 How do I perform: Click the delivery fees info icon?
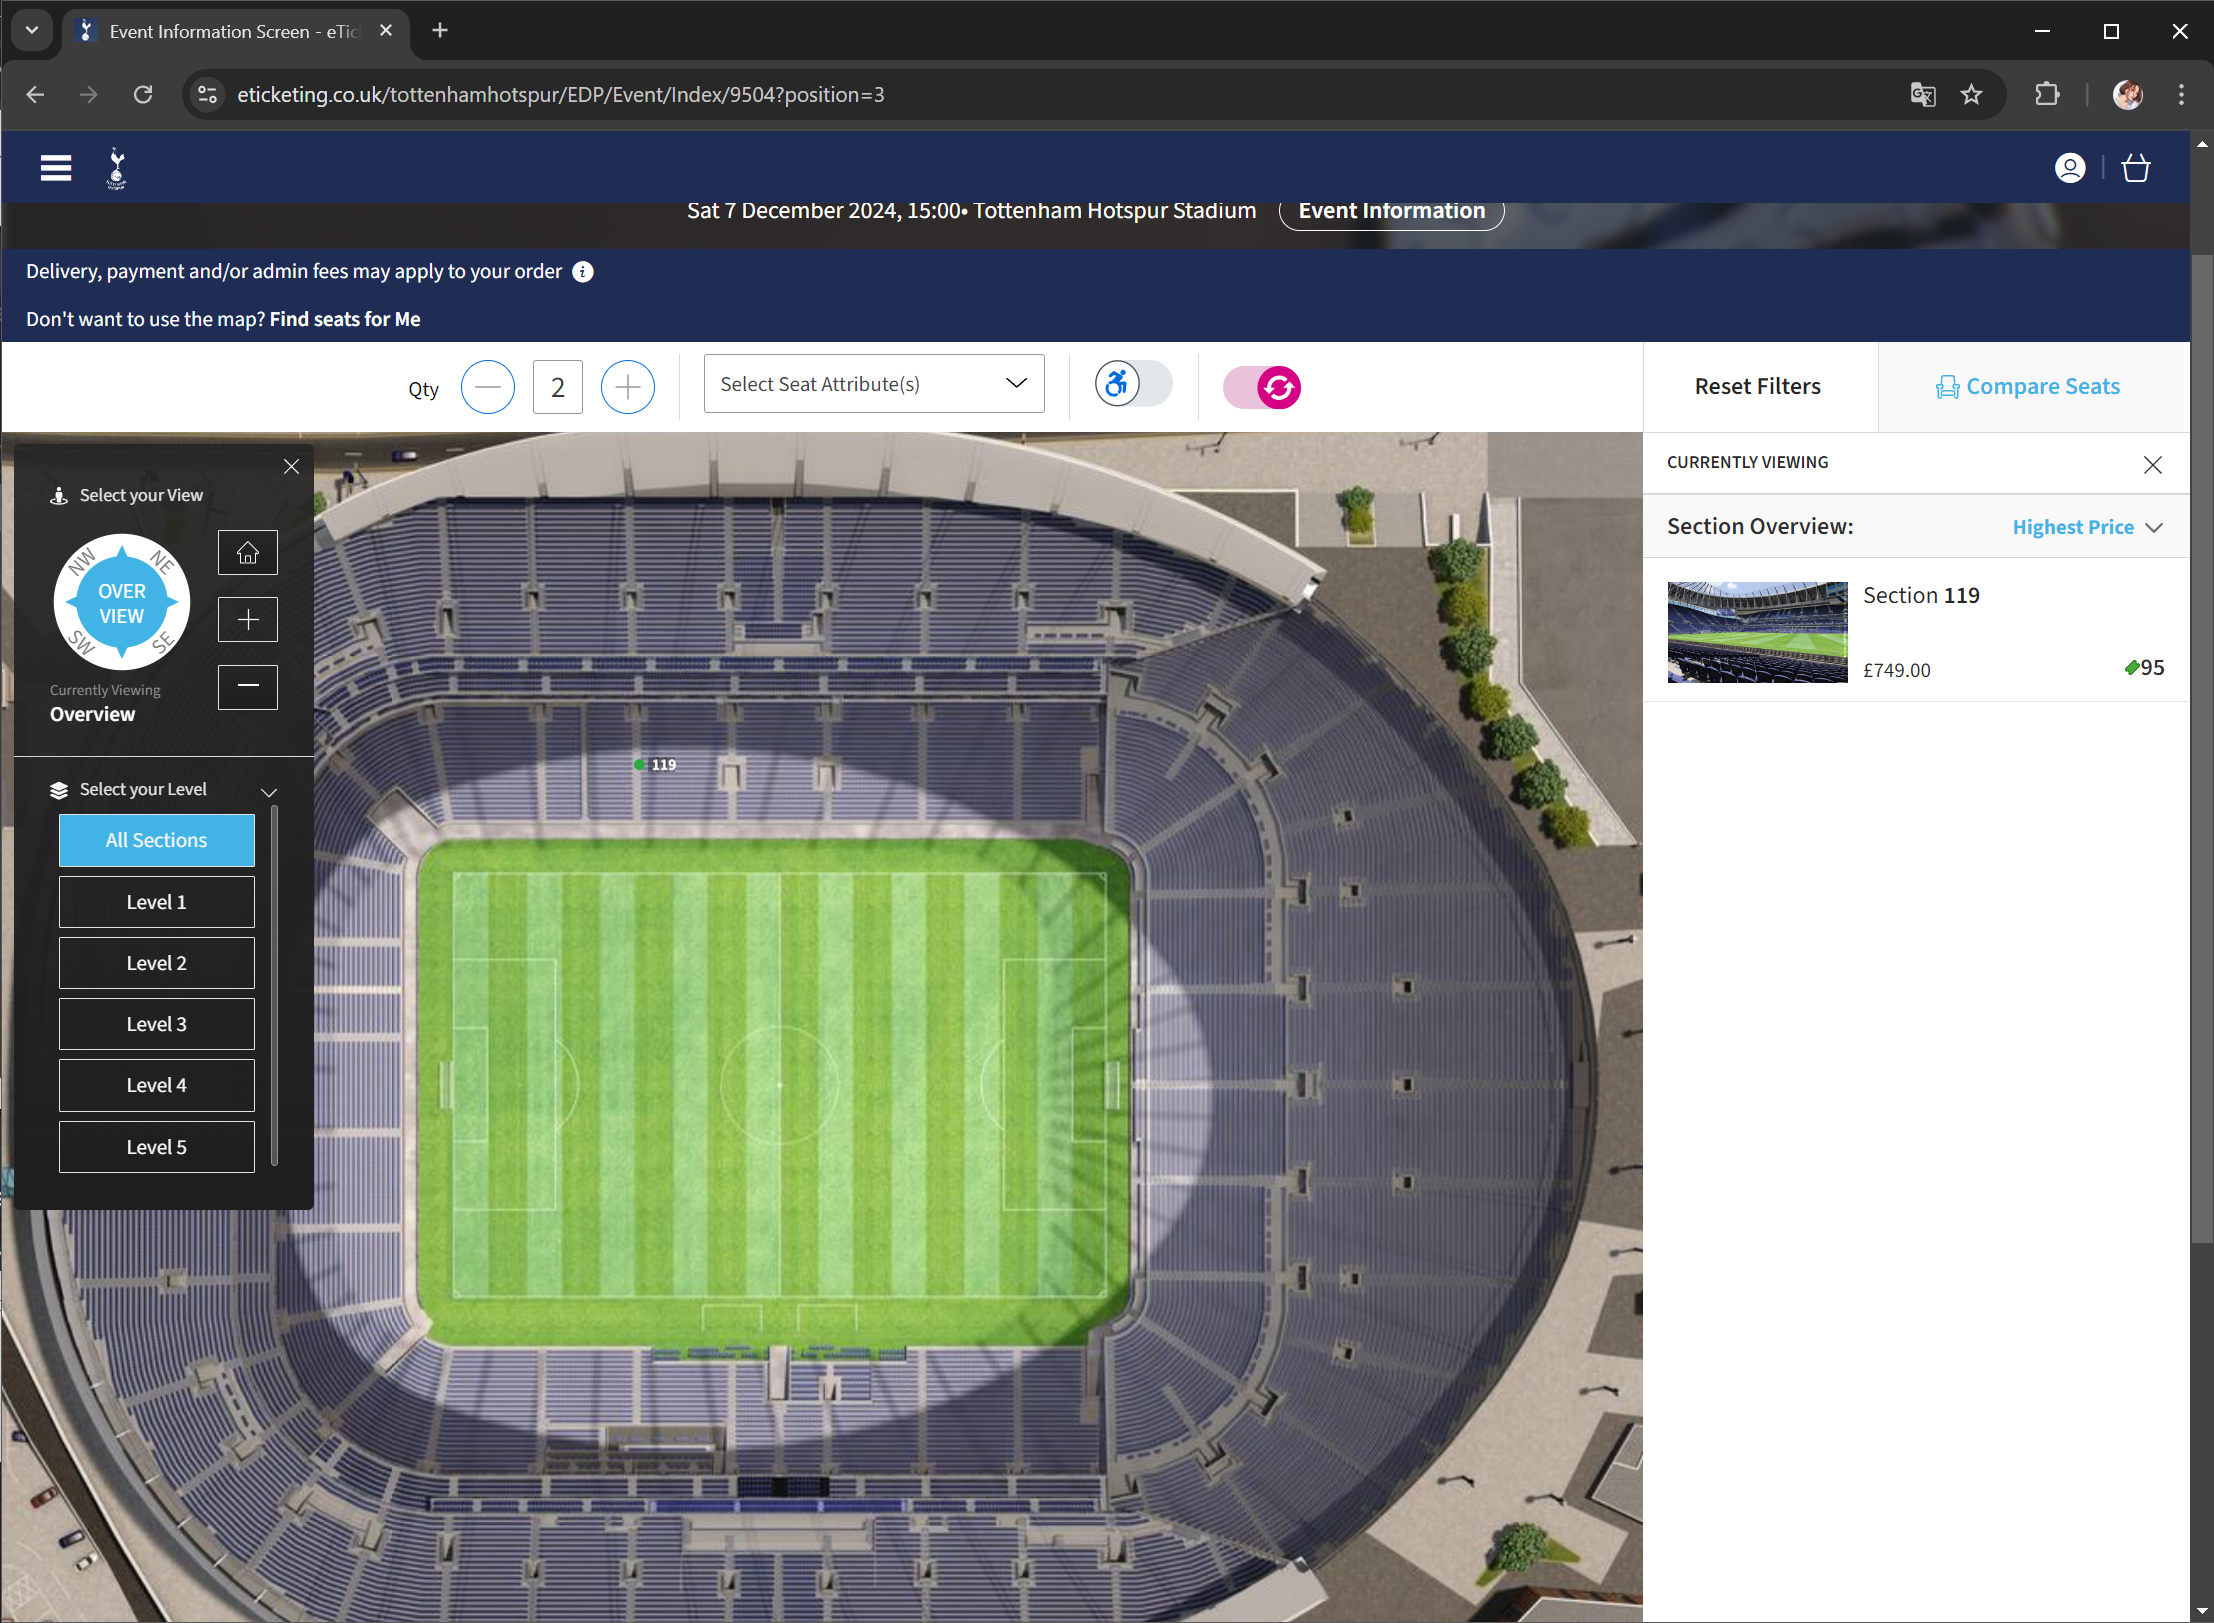pyautogui.click(x=583, y=272)
